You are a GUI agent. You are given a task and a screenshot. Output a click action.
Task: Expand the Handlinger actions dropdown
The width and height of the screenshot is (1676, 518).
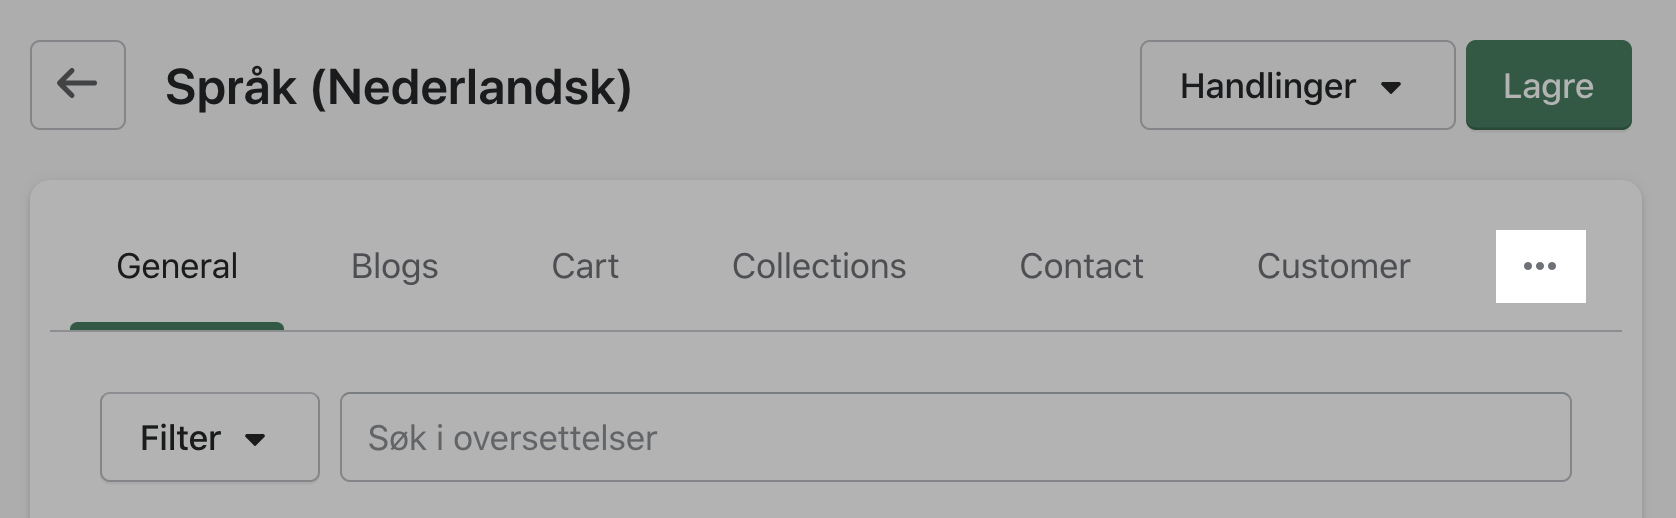pyautogui.click(x=1296, y=85)
